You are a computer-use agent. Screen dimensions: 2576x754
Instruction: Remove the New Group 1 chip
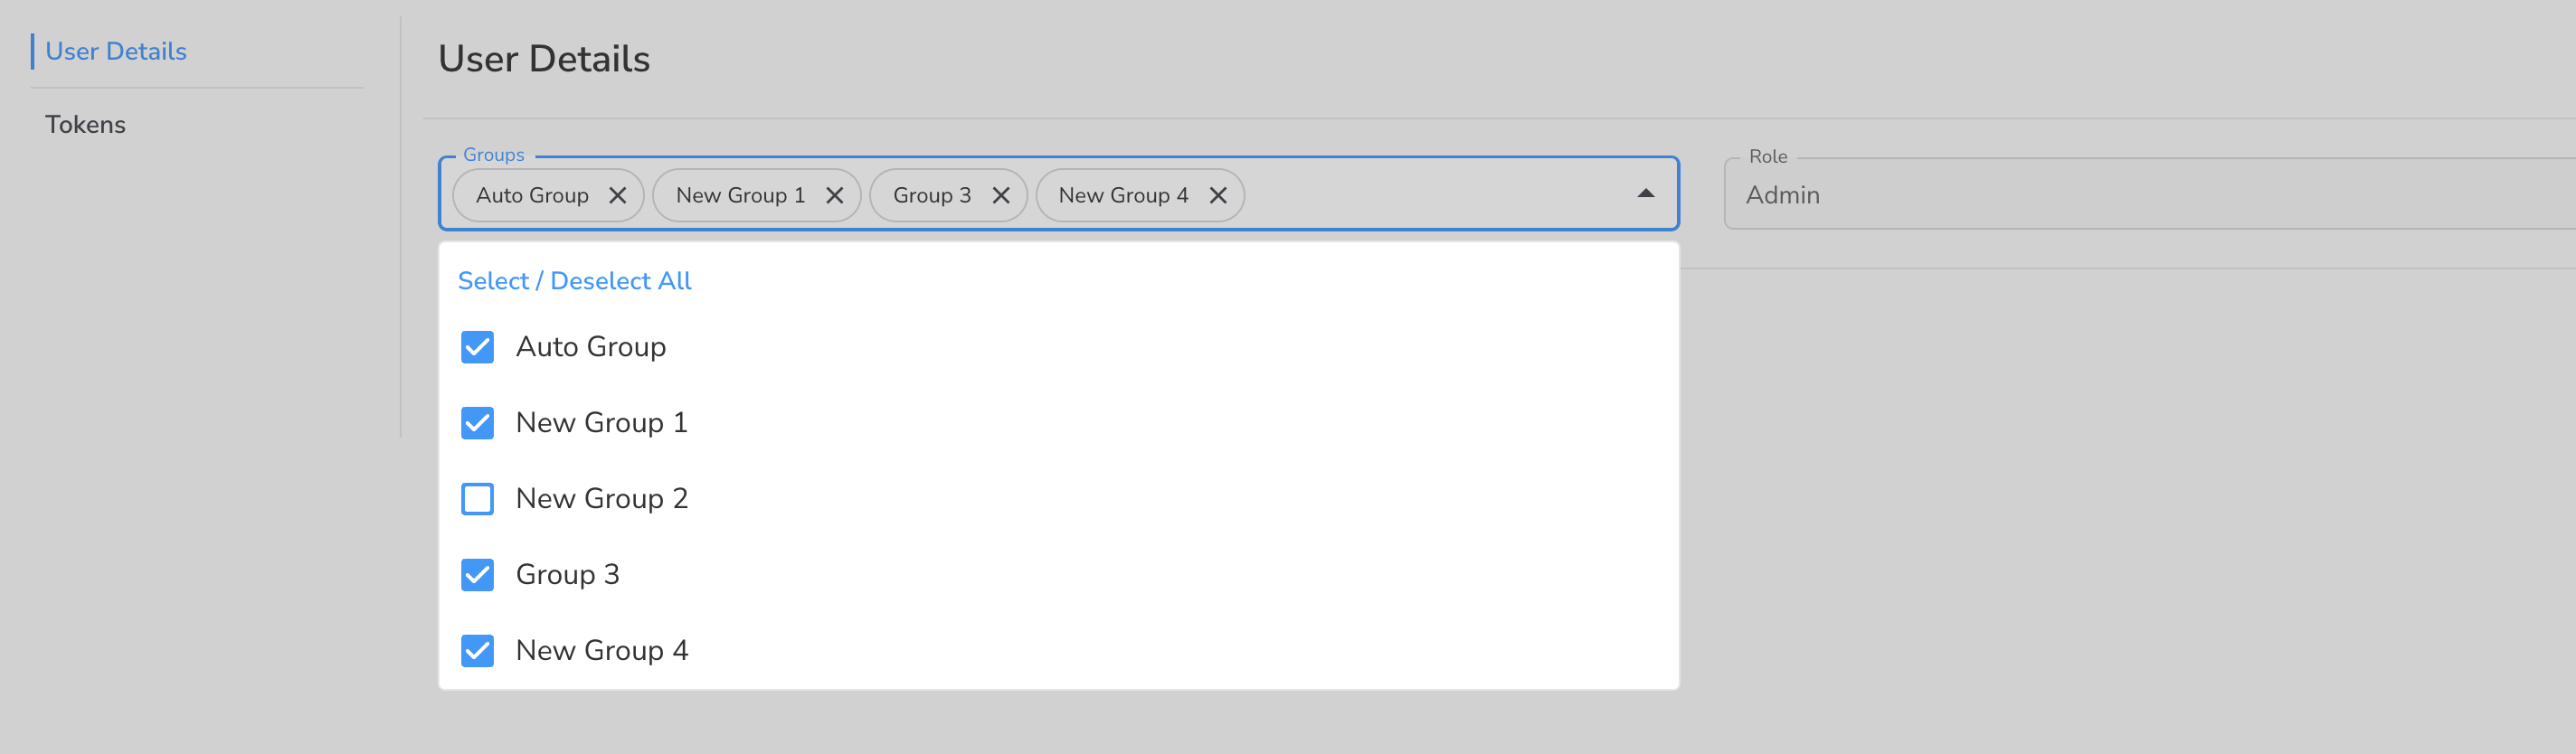(835, 195)
